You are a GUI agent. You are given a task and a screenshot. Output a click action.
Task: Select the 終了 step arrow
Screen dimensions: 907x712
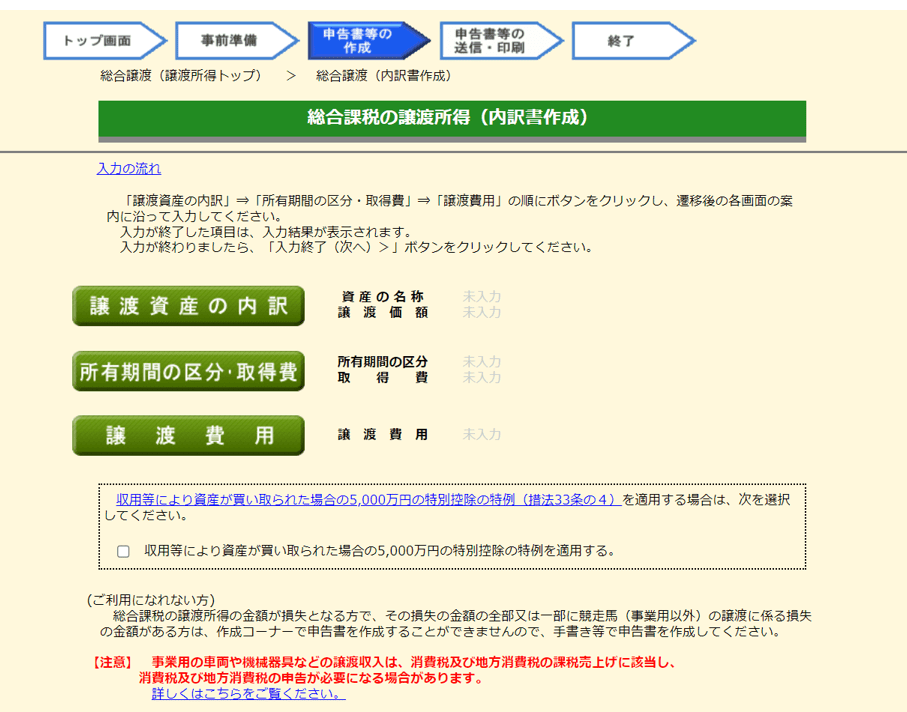[633, 40]
